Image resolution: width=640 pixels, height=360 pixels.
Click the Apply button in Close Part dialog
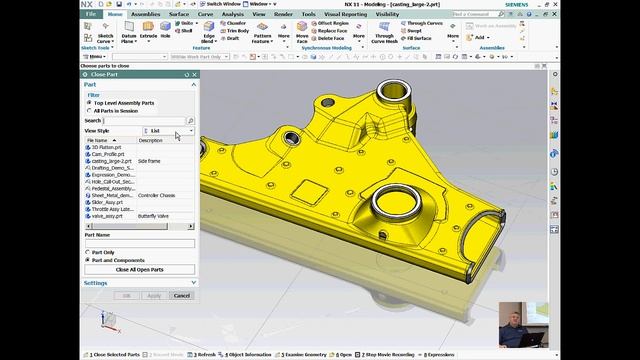(154, 296)
